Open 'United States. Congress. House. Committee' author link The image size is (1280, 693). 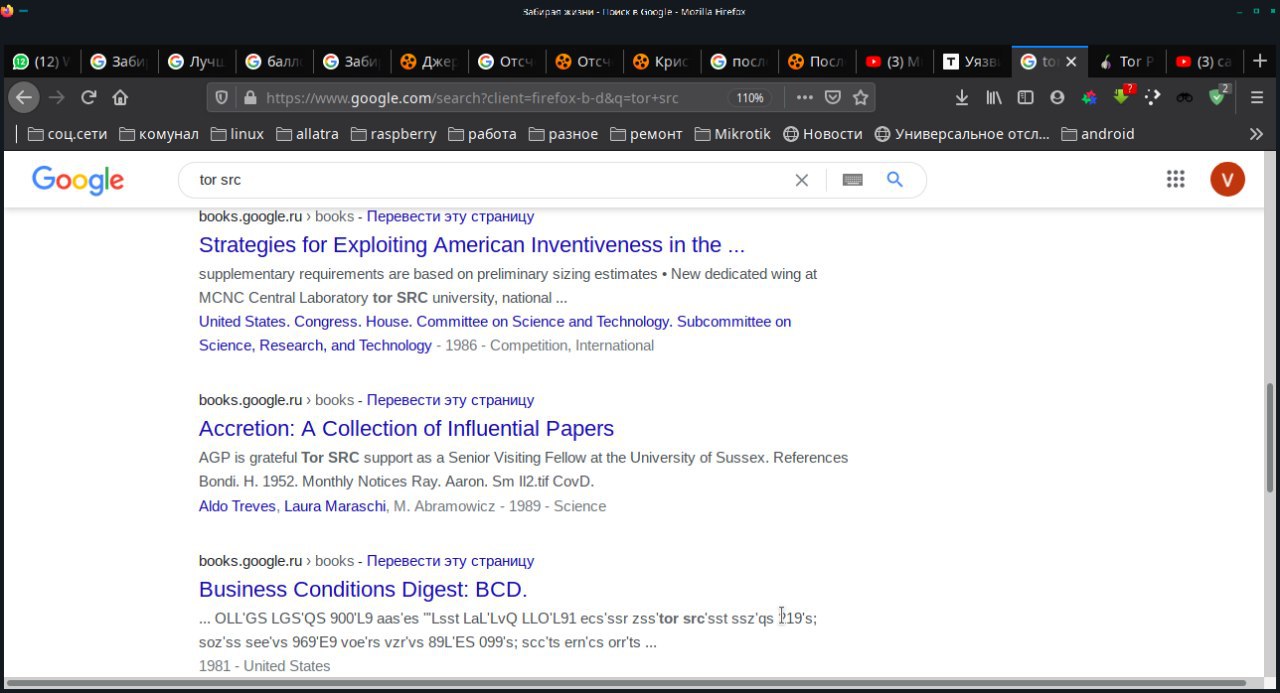tap(495, 334)
